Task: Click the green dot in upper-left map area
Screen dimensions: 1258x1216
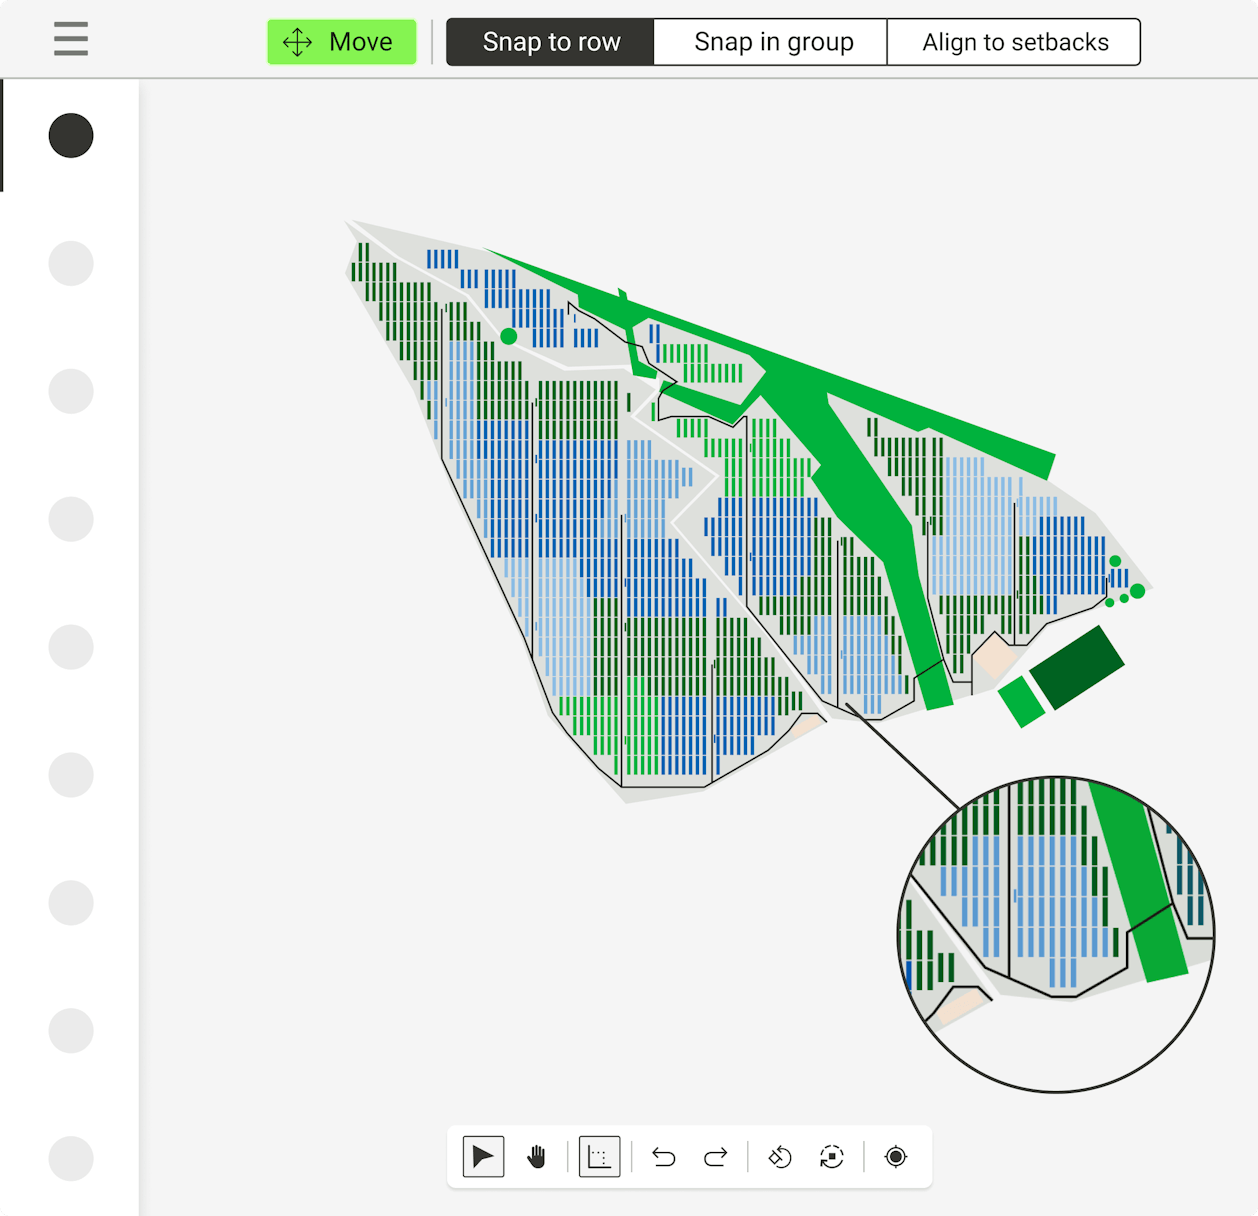Action: point(509,337)
